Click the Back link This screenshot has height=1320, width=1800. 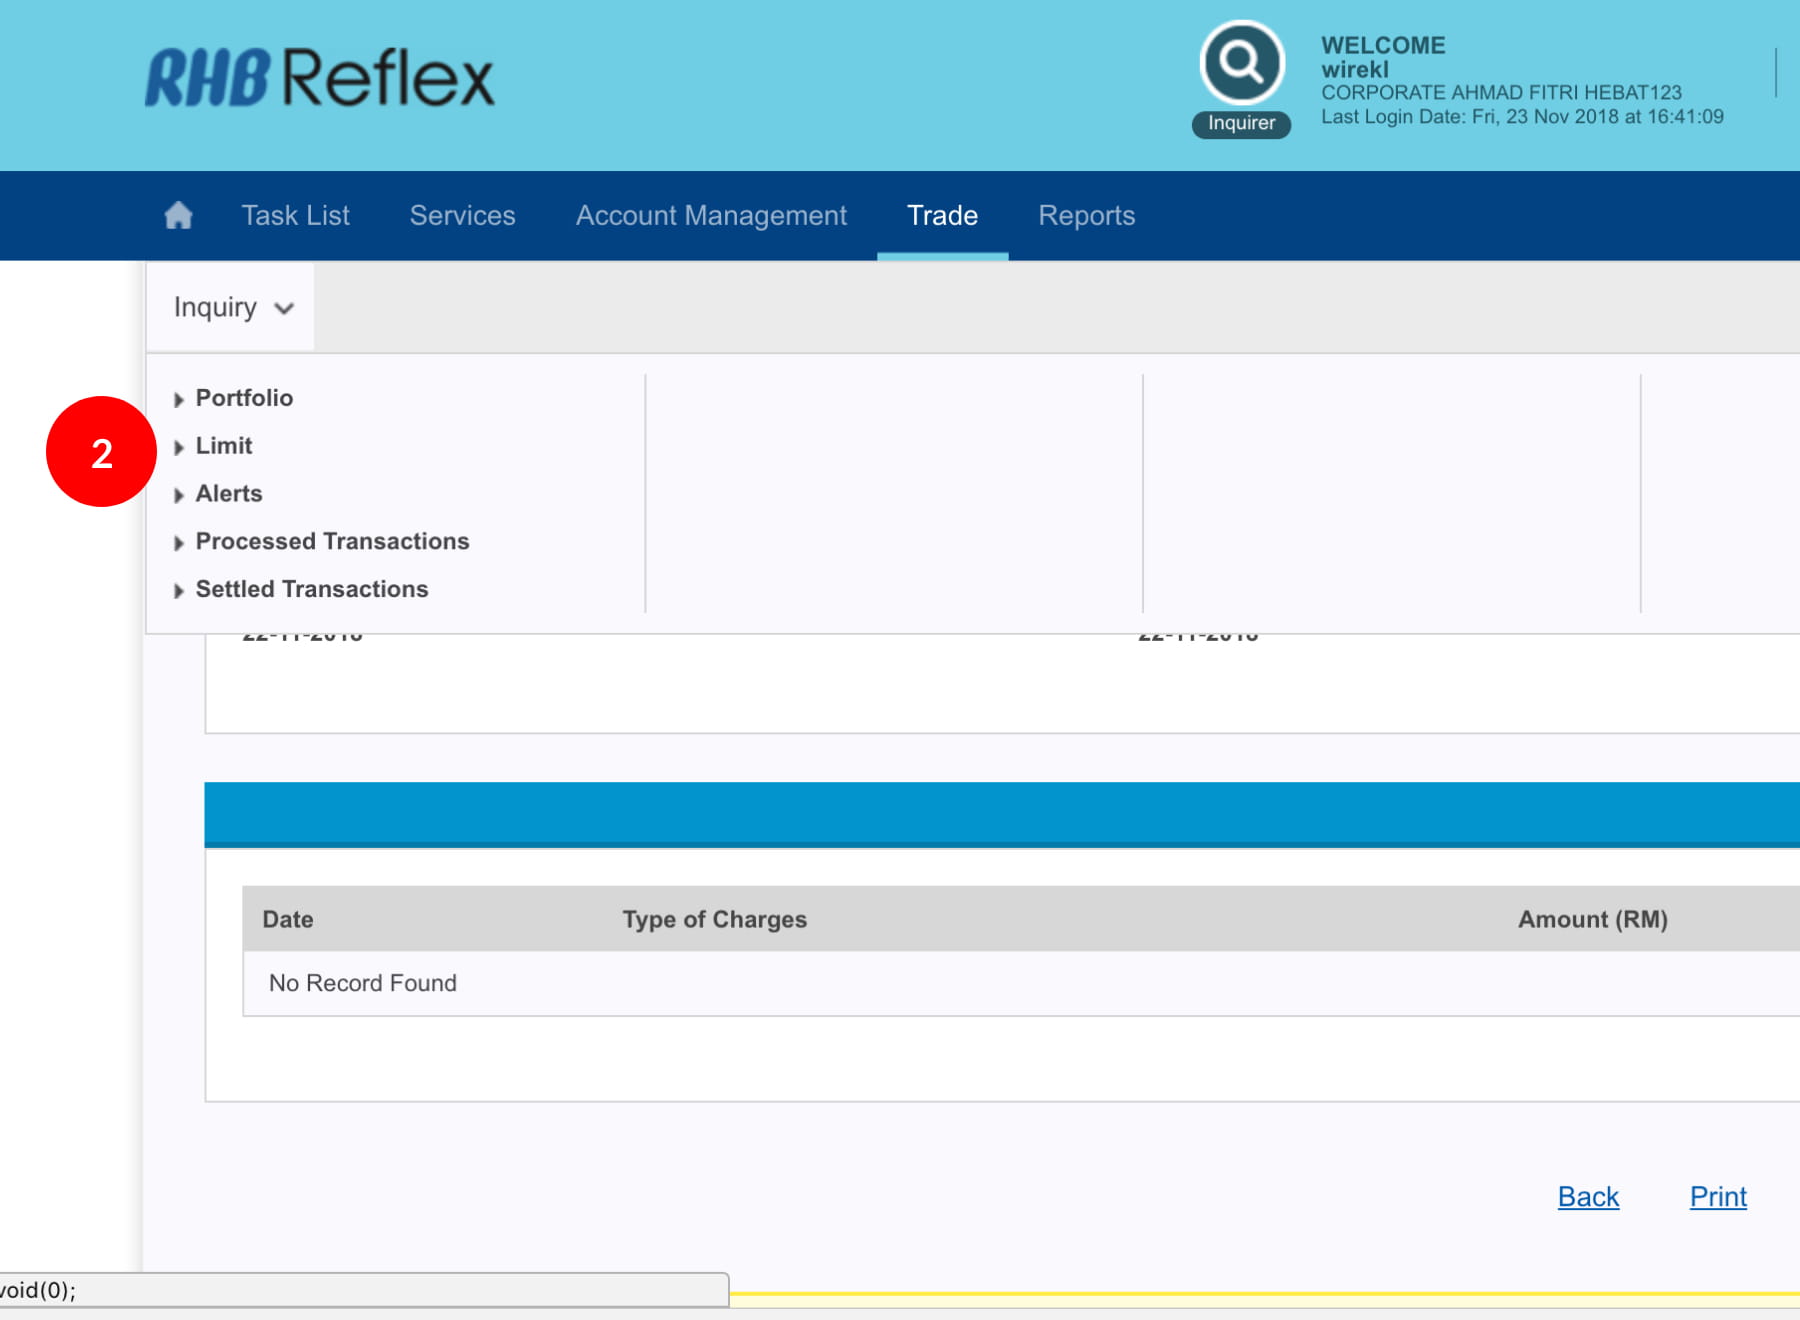coord(1588,1196)
